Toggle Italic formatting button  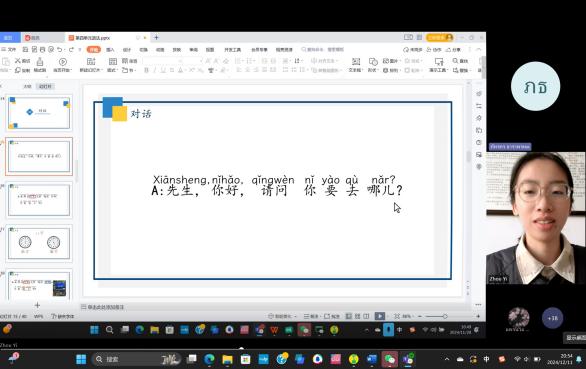(x=155, y=70)
